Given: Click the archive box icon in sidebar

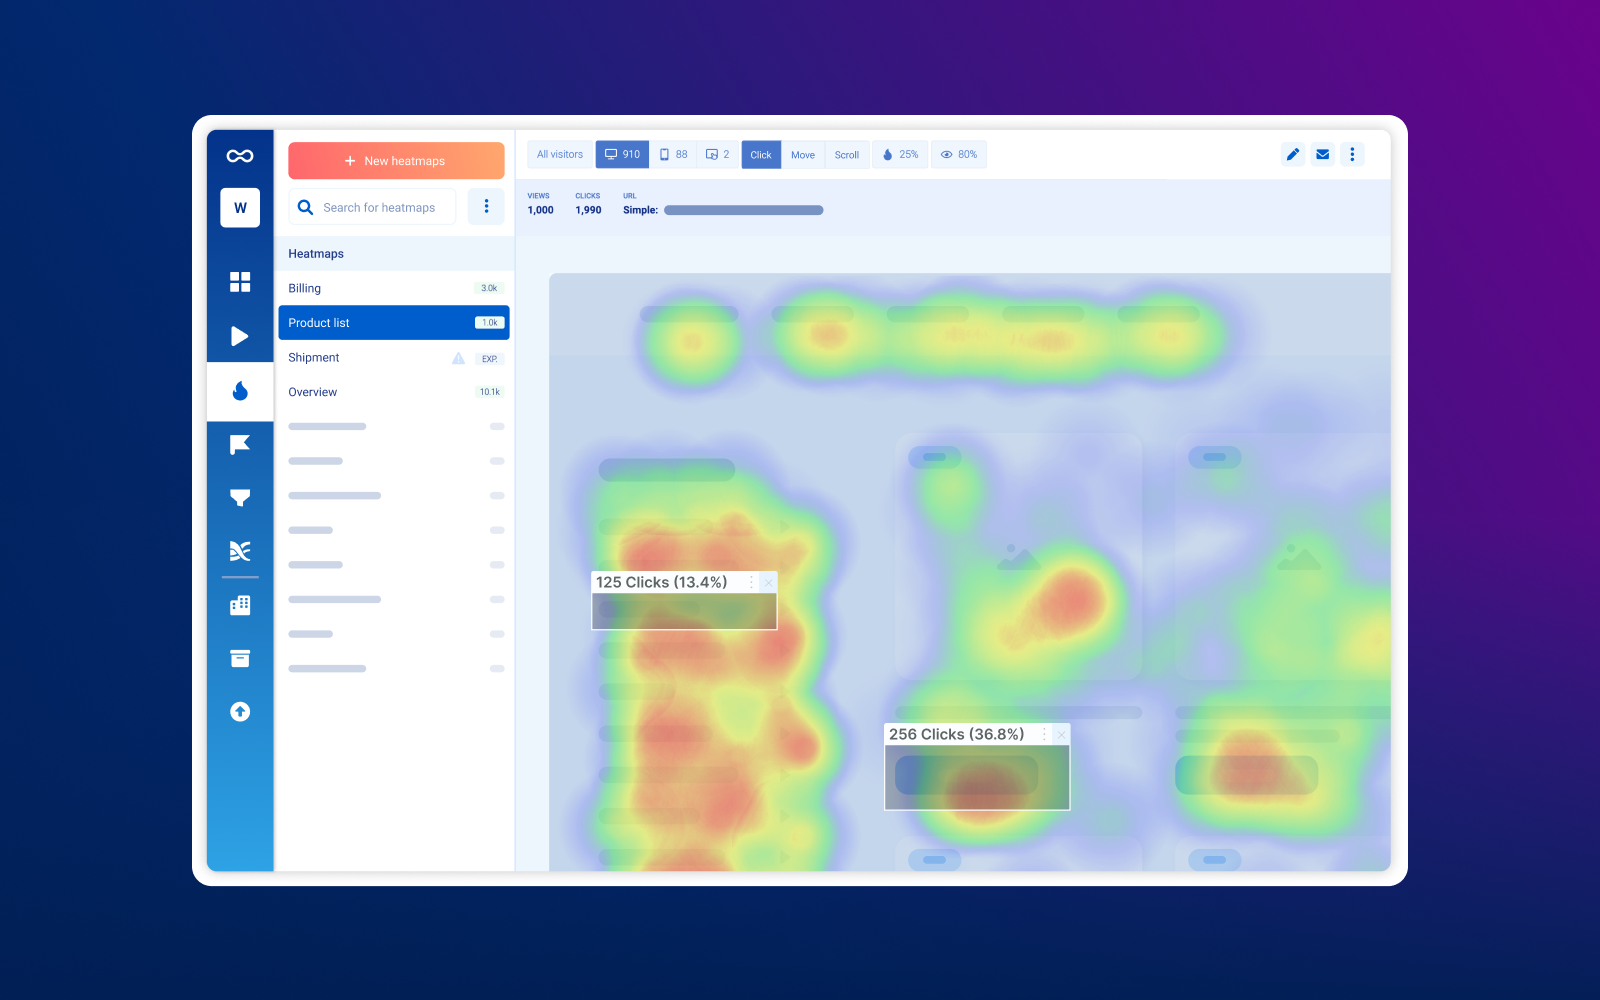Looking at the screenshot, I should [x=240, y=658].
